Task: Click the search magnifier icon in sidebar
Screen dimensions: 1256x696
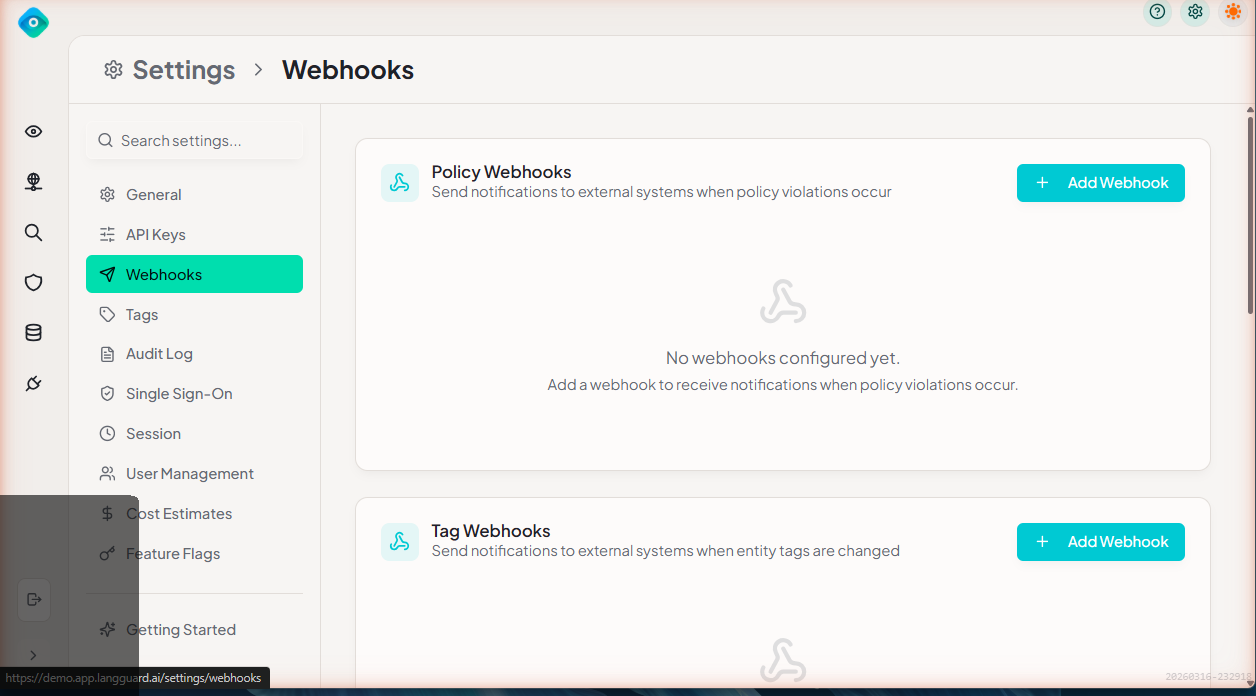Action: [x=33, y=232]
